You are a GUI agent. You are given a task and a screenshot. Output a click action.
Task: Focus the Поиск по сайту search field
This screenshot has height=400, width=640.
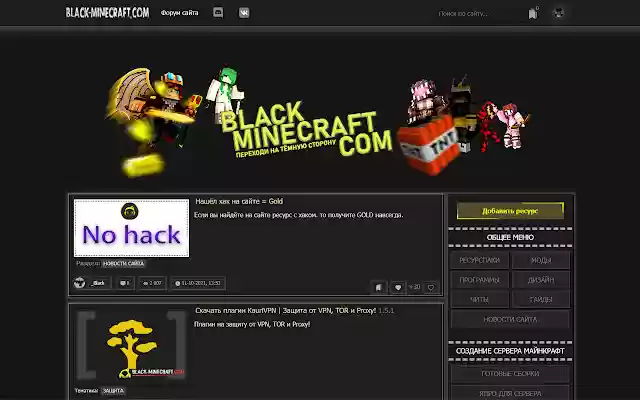(x=480, y=13)
